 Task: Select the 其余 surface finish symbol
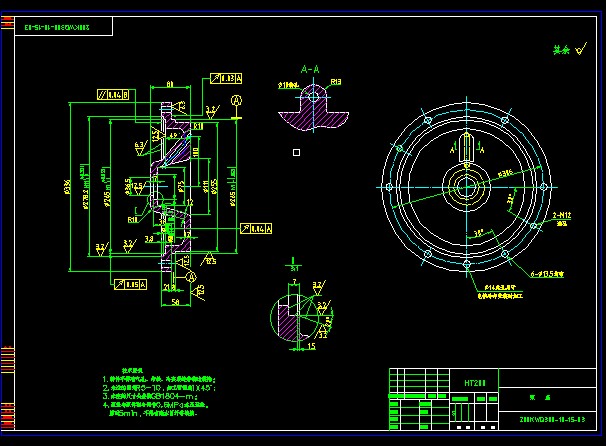[570, 49]
